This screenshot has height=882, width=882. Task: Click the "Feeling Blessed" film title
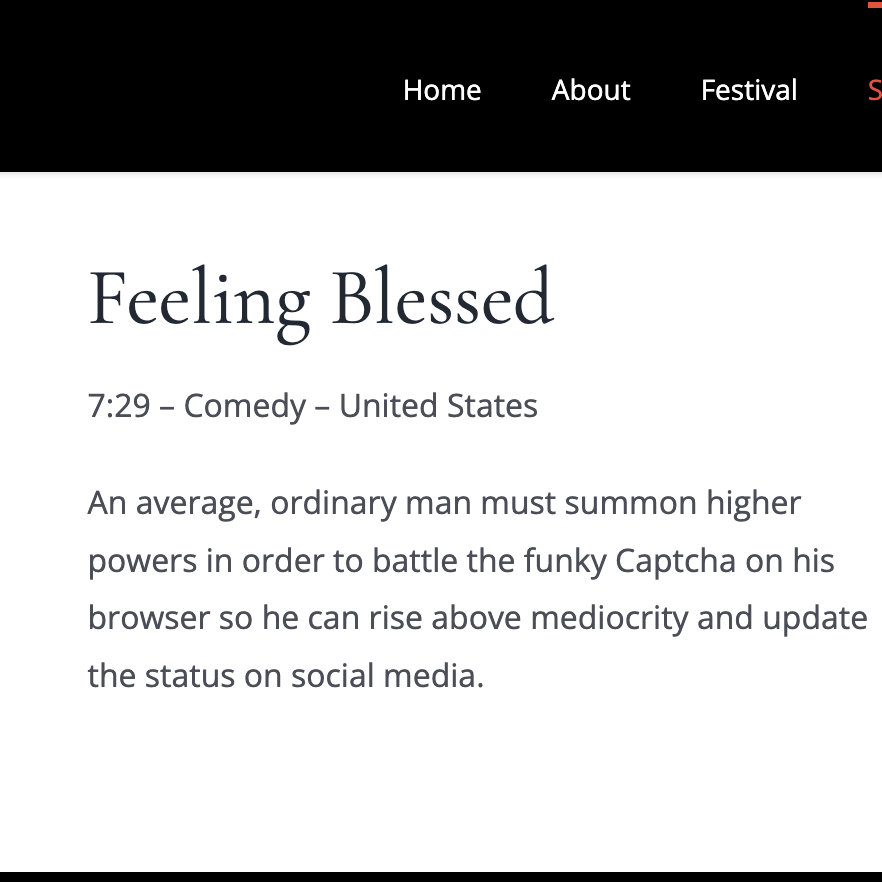[320, 299]
